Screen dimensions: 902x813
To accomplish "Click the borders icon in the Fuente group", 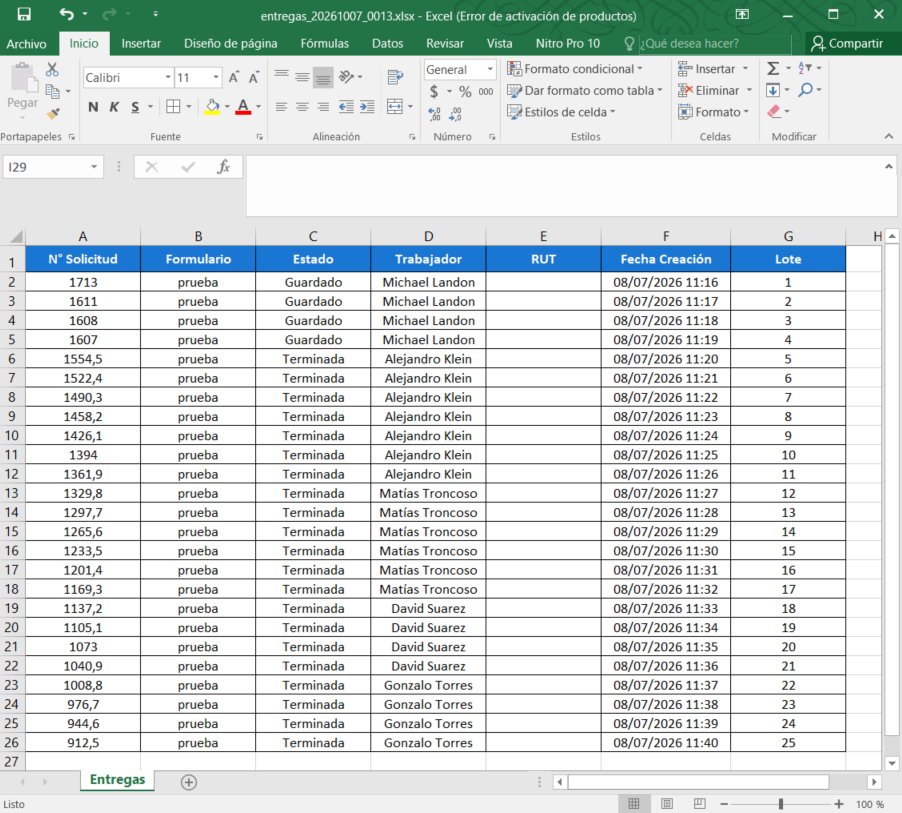I will tap(173, 106).
